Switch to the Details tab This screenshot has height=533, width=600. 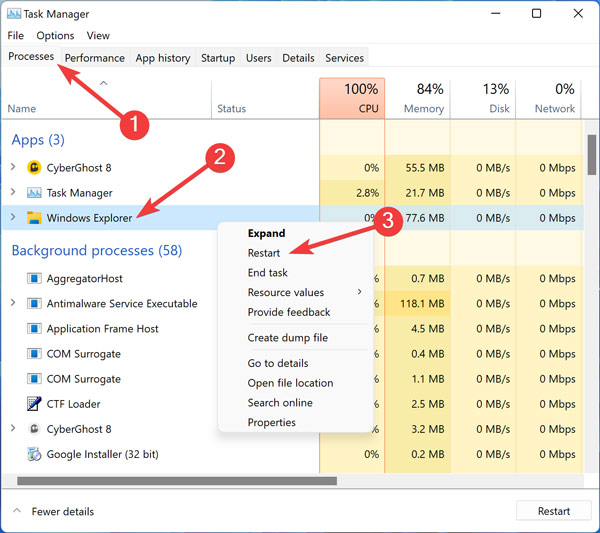coord(298,58)
